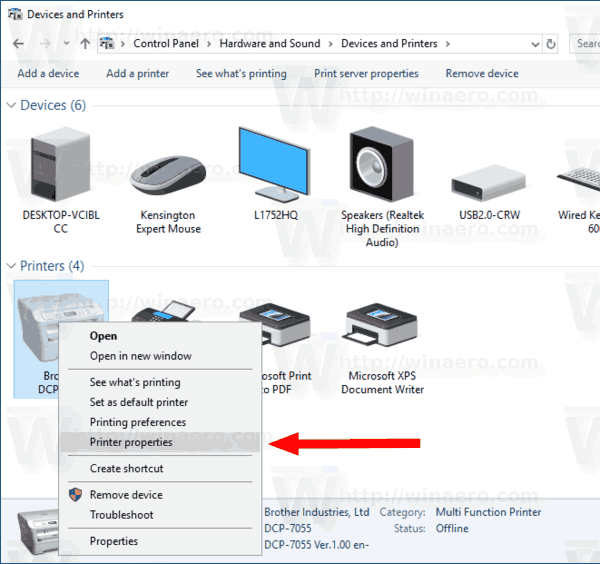Click the address bar location icon
Image resolution: width=600 pixels, height=564 pixels.
[x=107, y=44]
